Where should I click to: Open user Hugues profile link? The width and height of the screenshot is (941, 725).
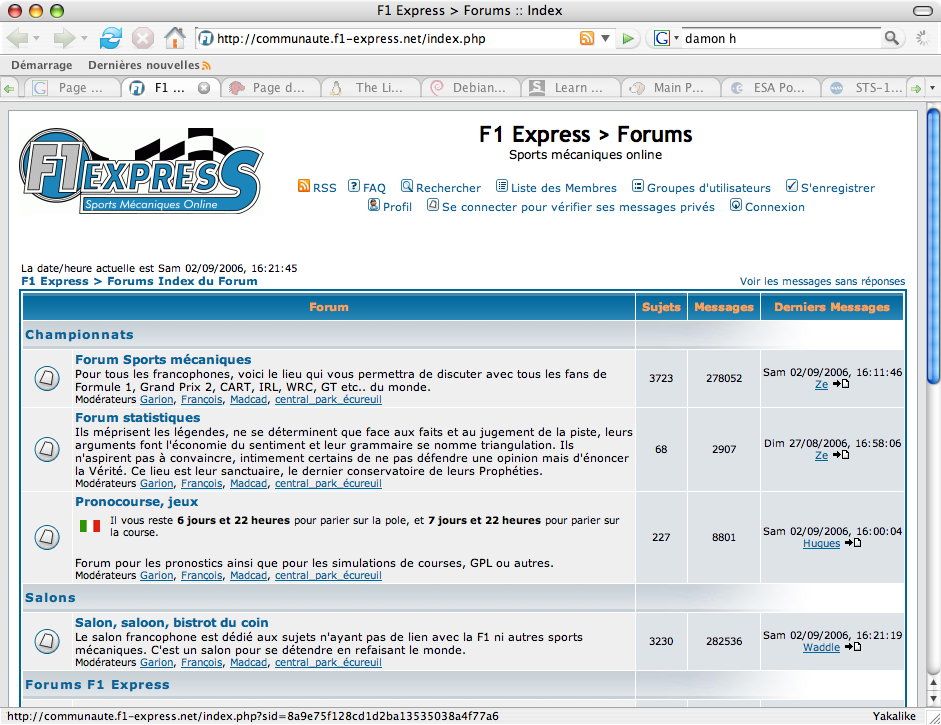point(822,544)
